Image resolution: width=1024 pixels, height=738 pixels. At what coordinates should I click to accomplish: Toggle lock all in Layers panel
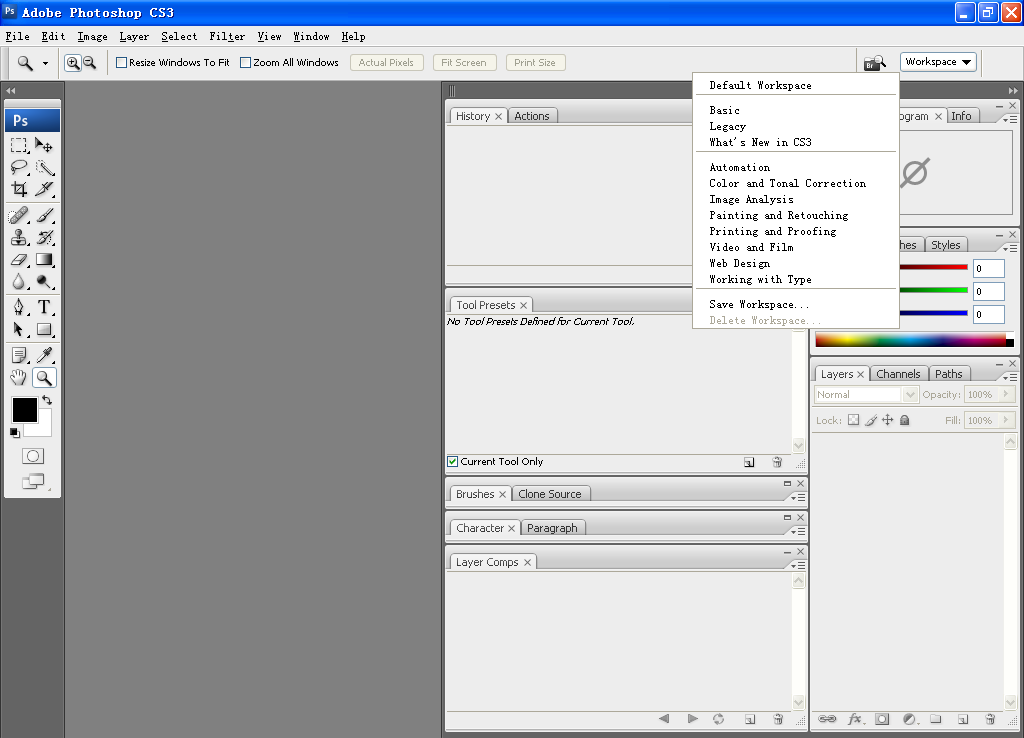coord(904,420)
